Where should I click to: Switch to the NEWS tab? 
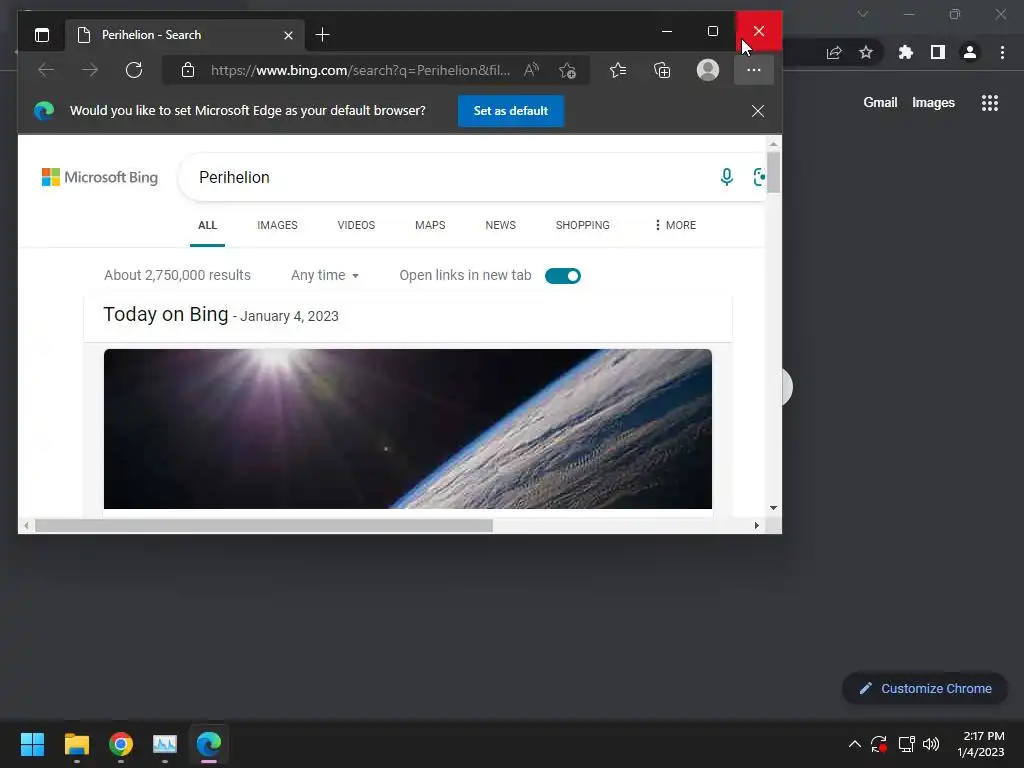tap(500, 225)
